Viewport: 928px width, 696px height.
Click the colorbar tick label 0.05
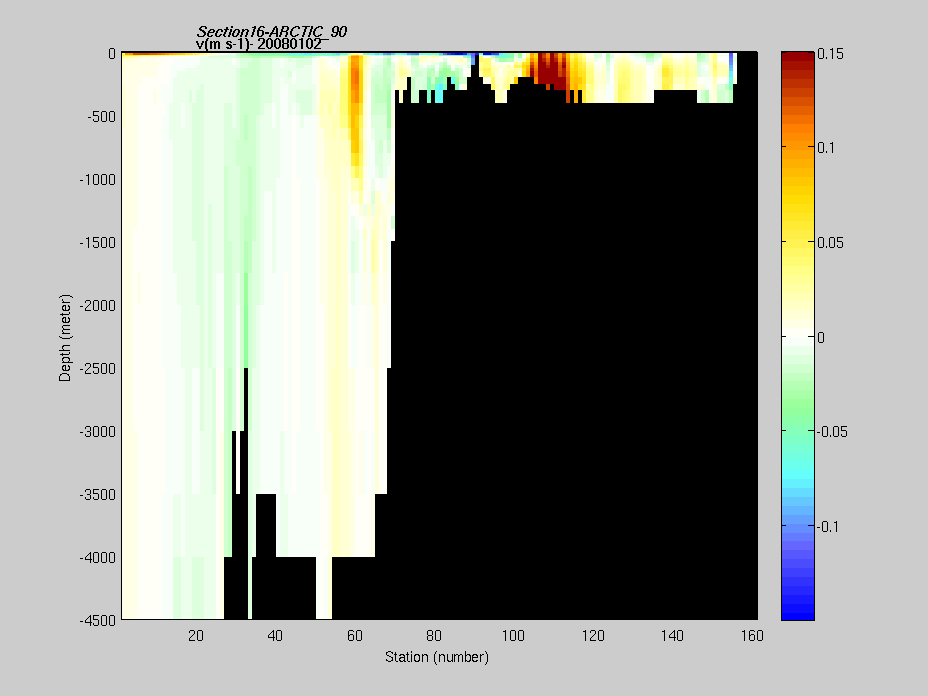pos(830,243)
